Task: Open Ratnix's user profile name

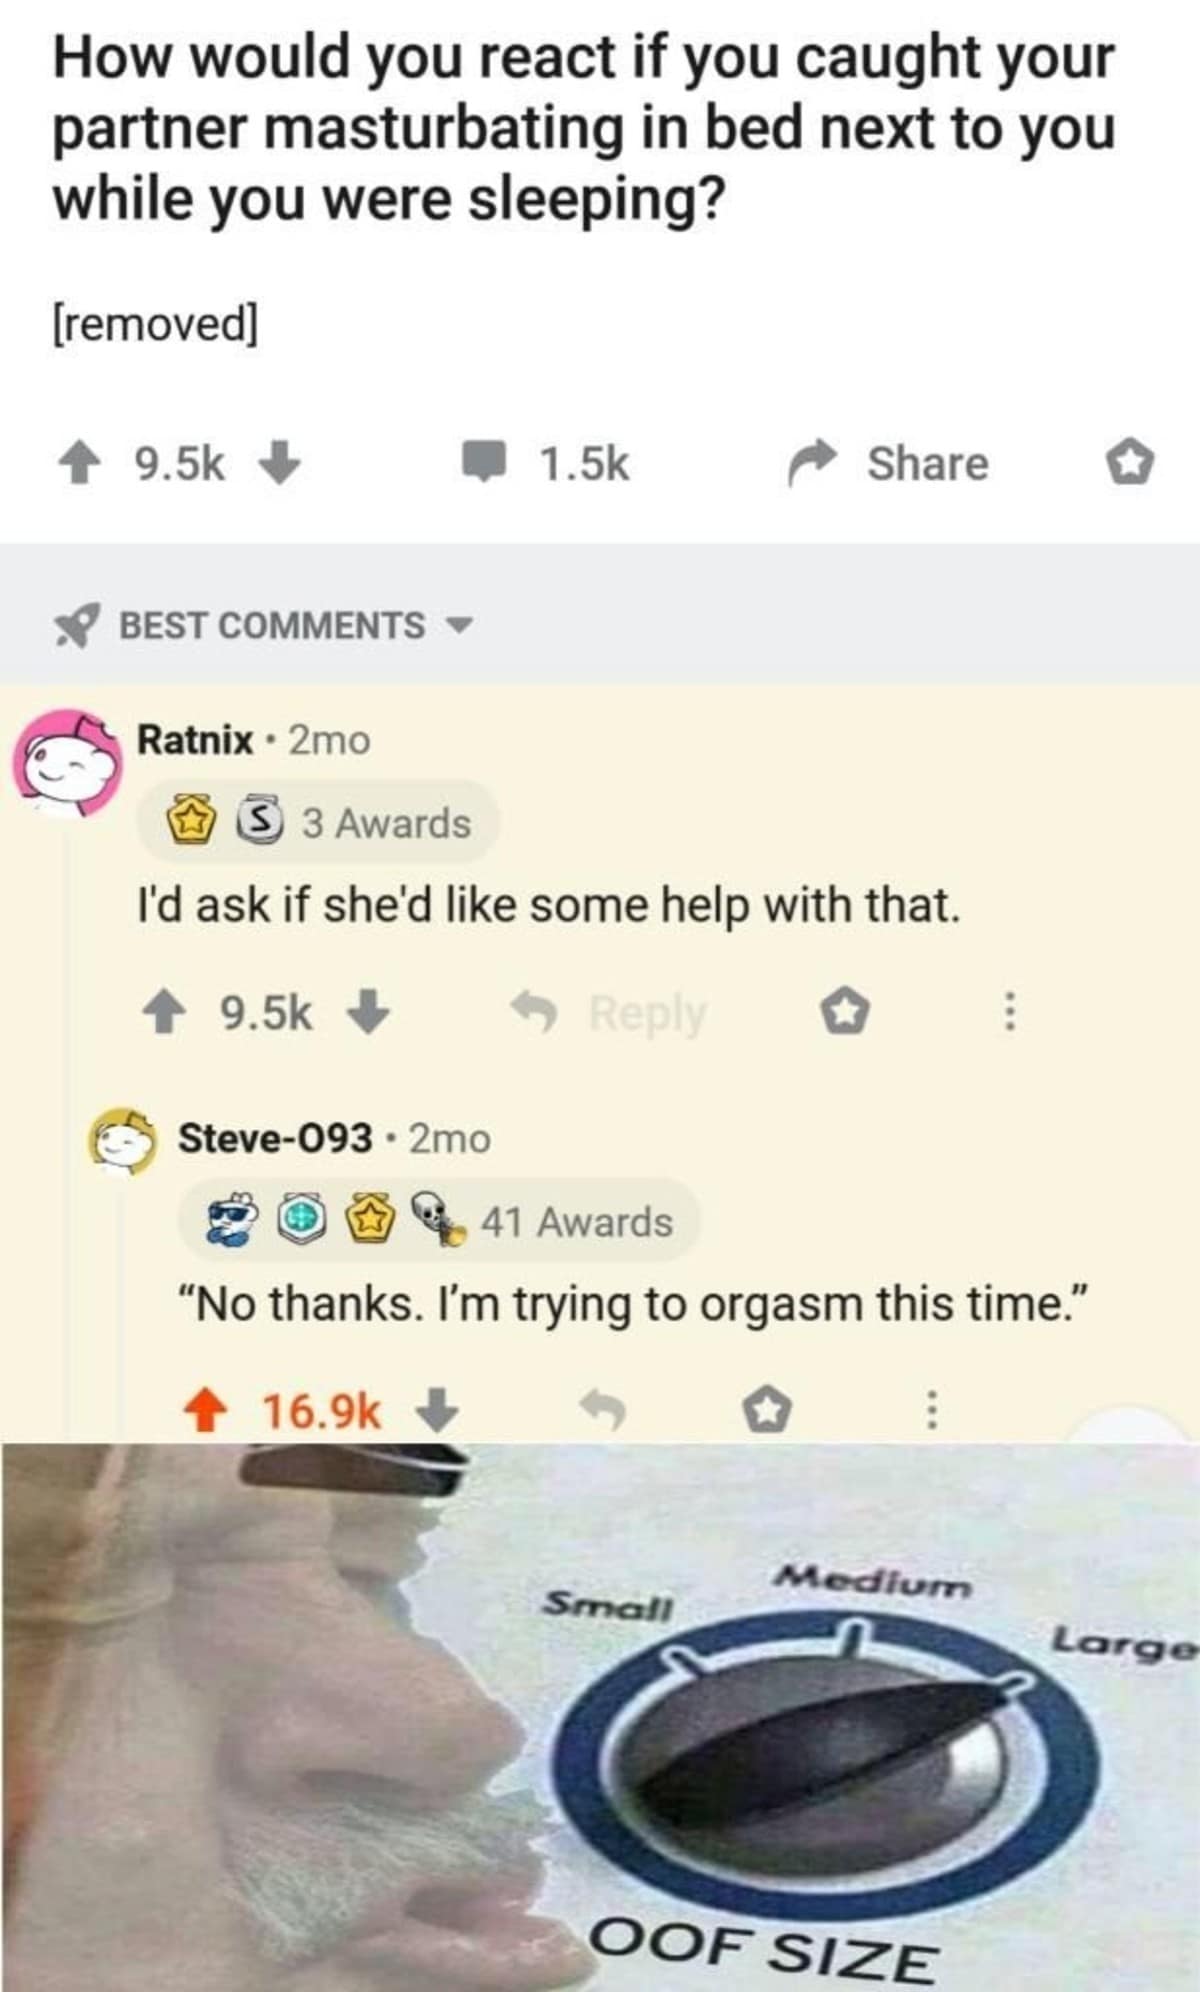Action: click(195, 740)
